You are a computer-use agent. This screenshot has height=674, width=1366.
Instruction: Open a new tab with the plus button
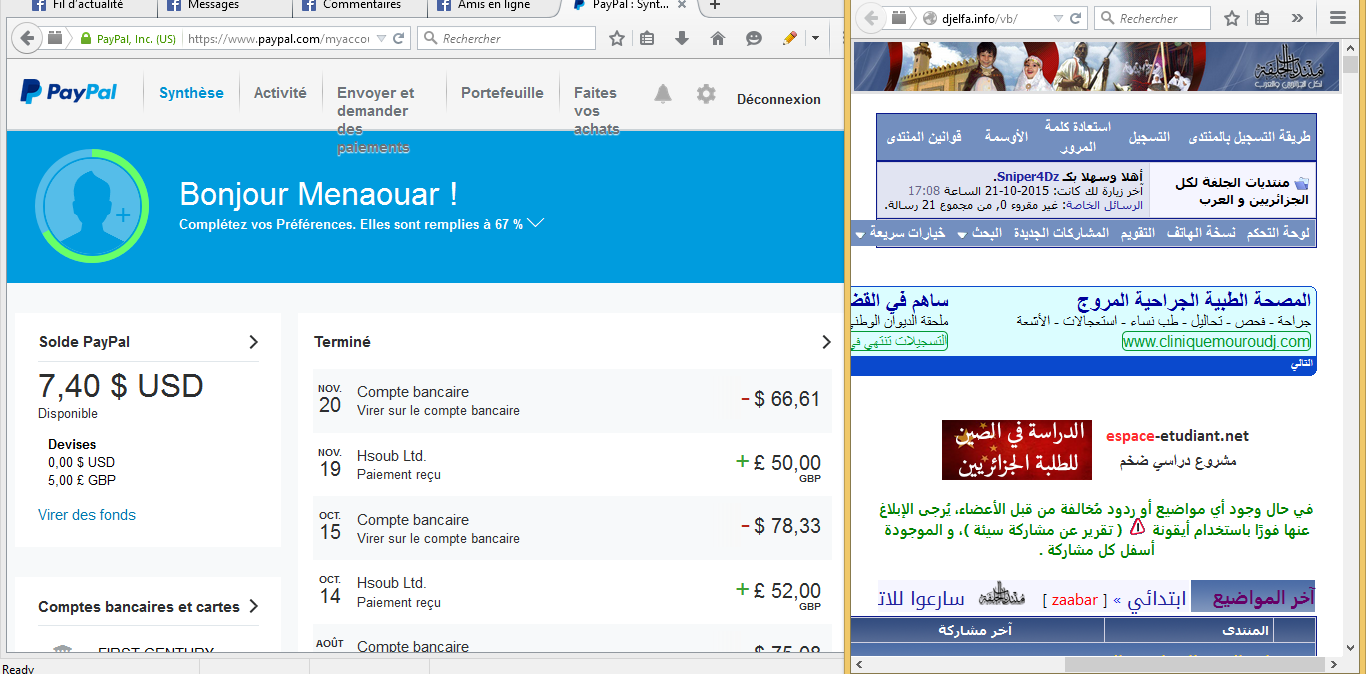click(x=715, y=5)
